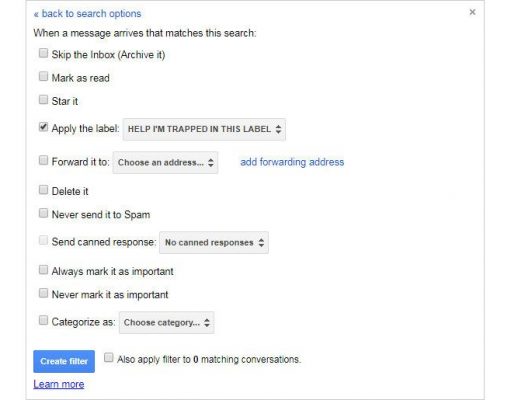
Task: Check the Mark as read option
Action: [x=43, y=76]
